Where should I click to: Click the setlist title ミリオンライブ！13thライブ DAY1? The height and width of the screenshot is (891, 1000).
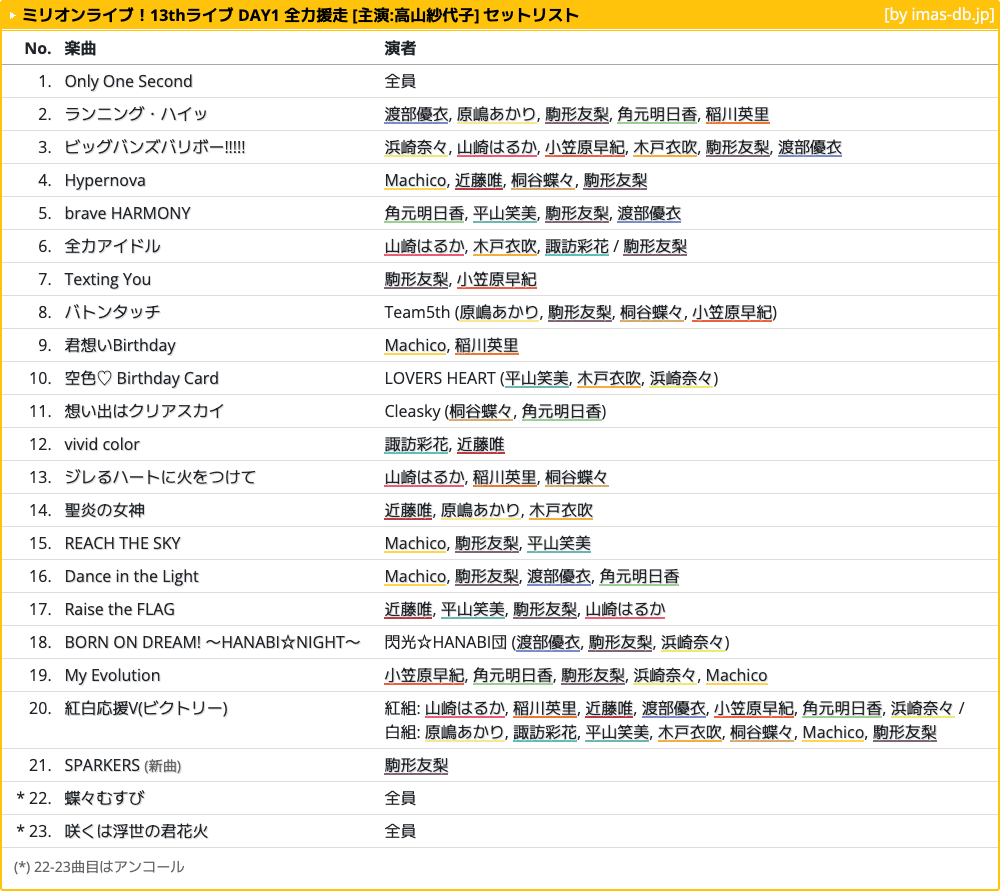(149, 15)
